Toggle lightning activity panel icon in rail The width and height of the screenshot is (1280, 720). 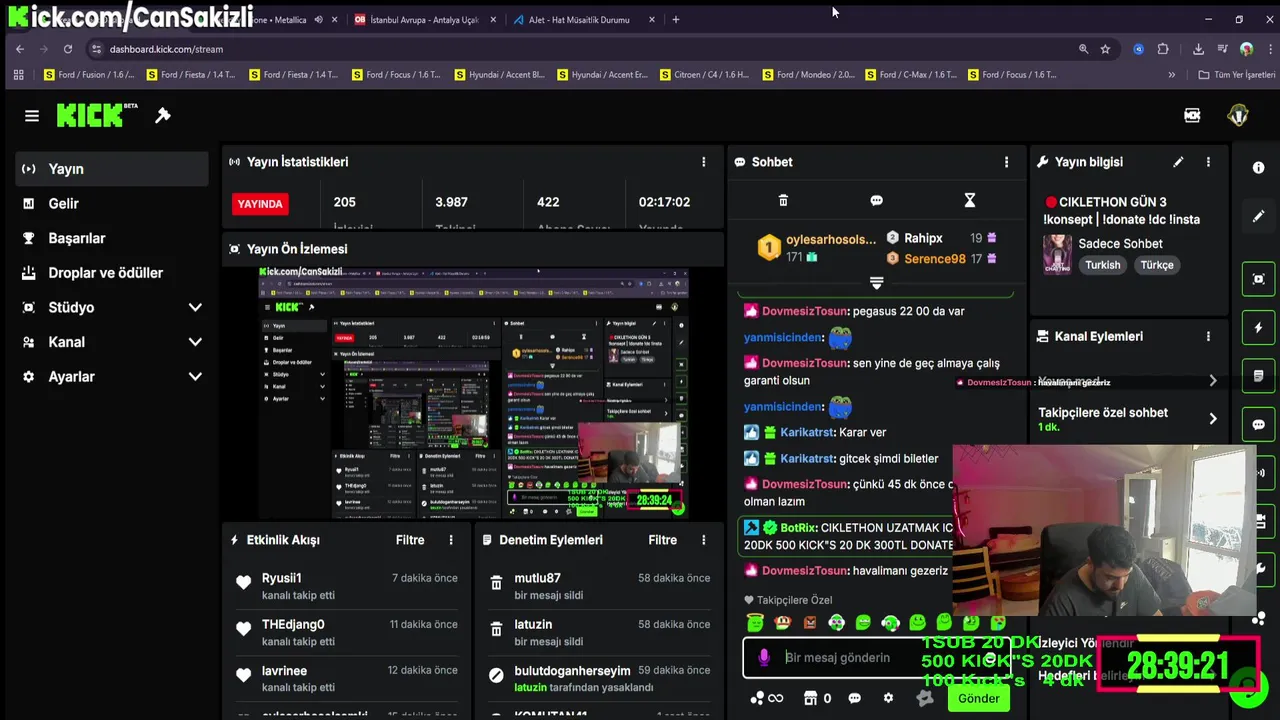point(1258,328)
